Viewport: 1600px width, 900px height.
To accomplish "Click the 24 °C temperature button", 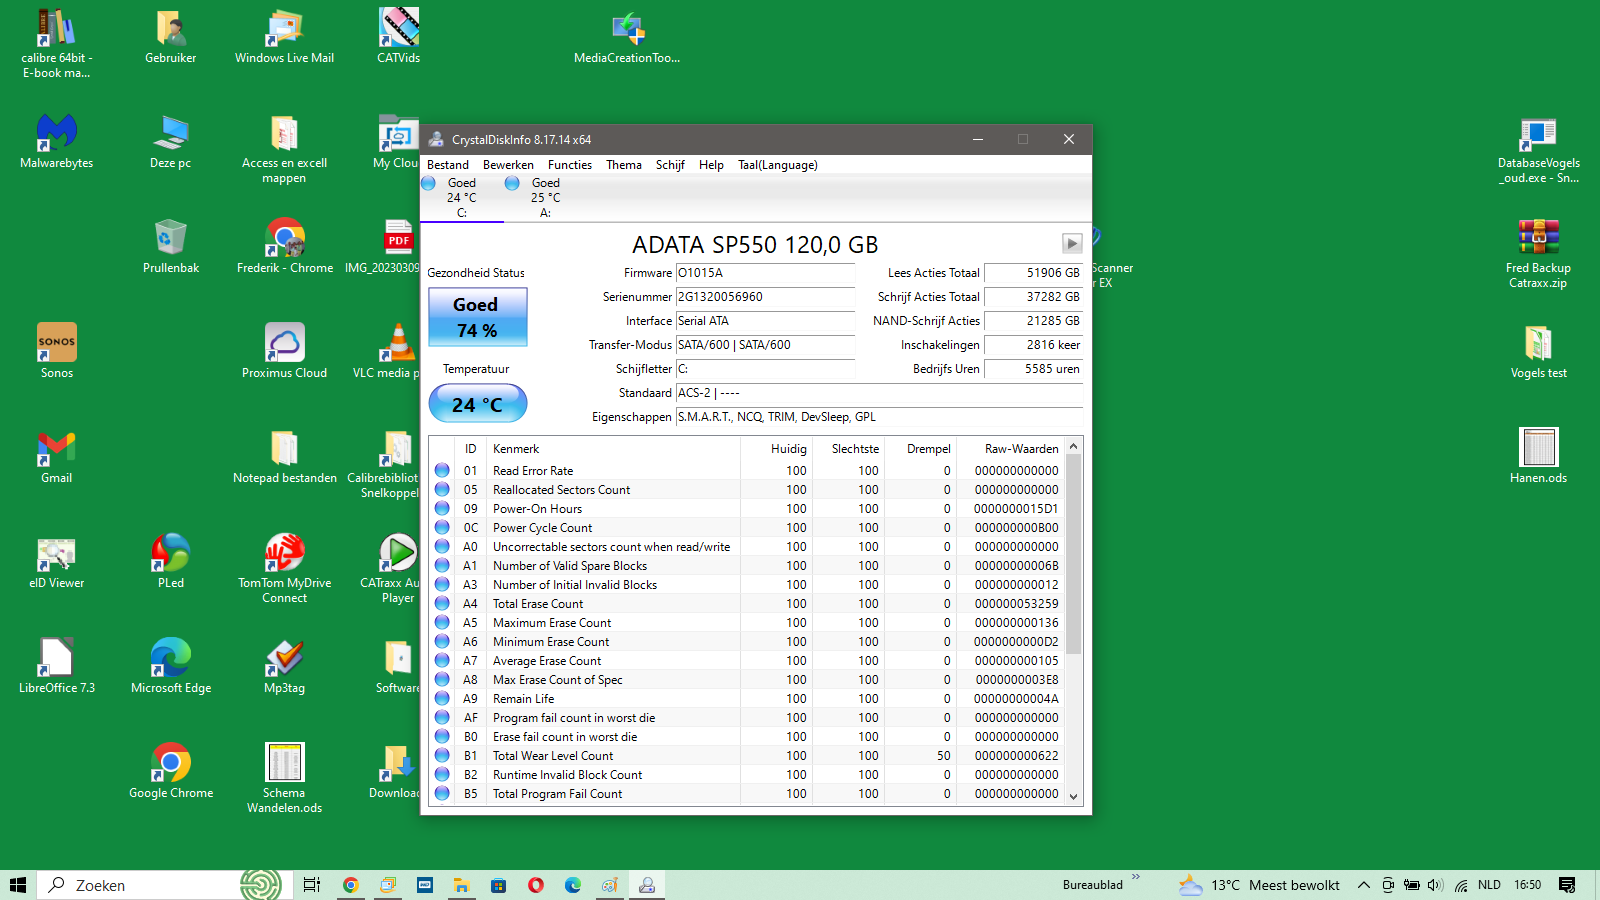I will [477, 404].
